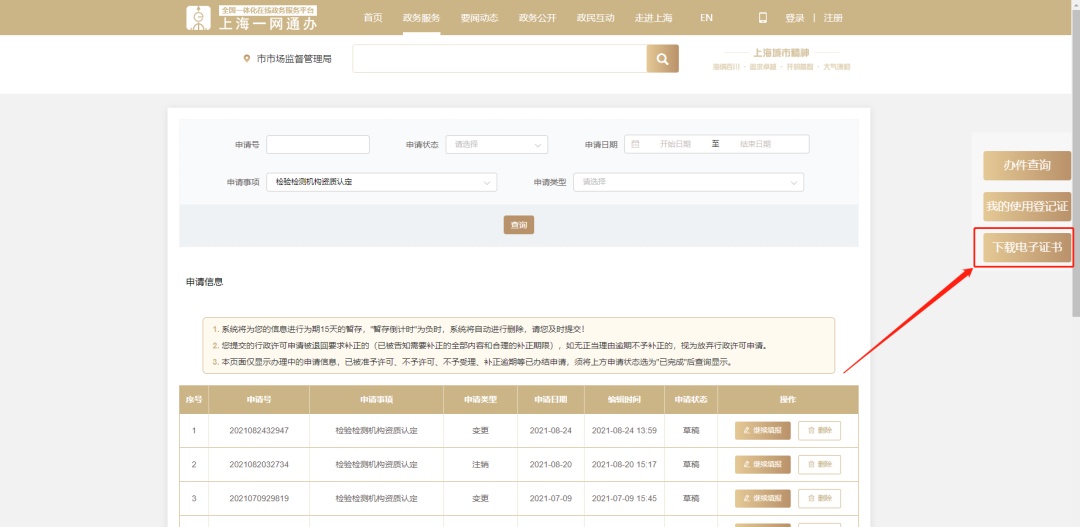Click the mobile phone icon in header
1080x527 pixels.
(x=763, y=18)
